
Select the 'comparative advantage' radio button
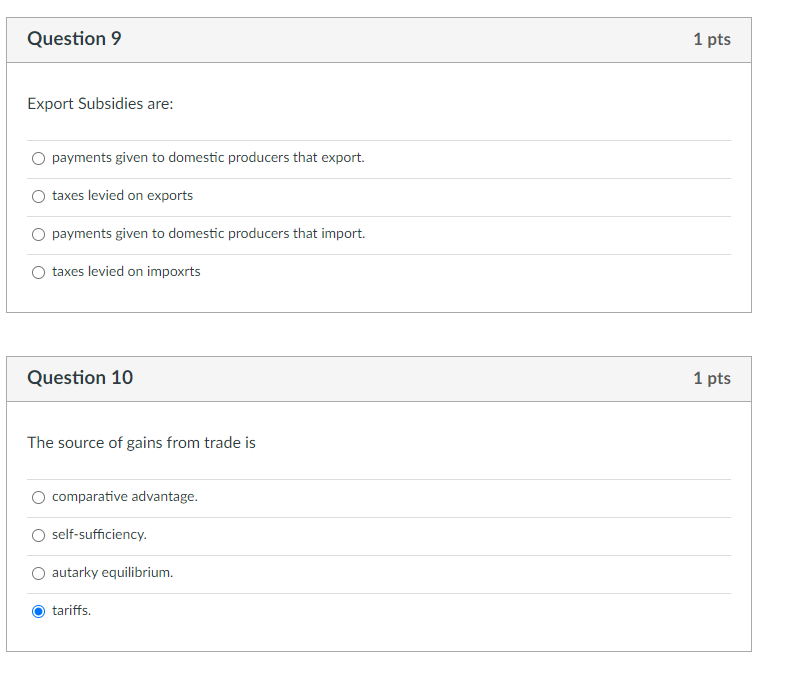38,498
